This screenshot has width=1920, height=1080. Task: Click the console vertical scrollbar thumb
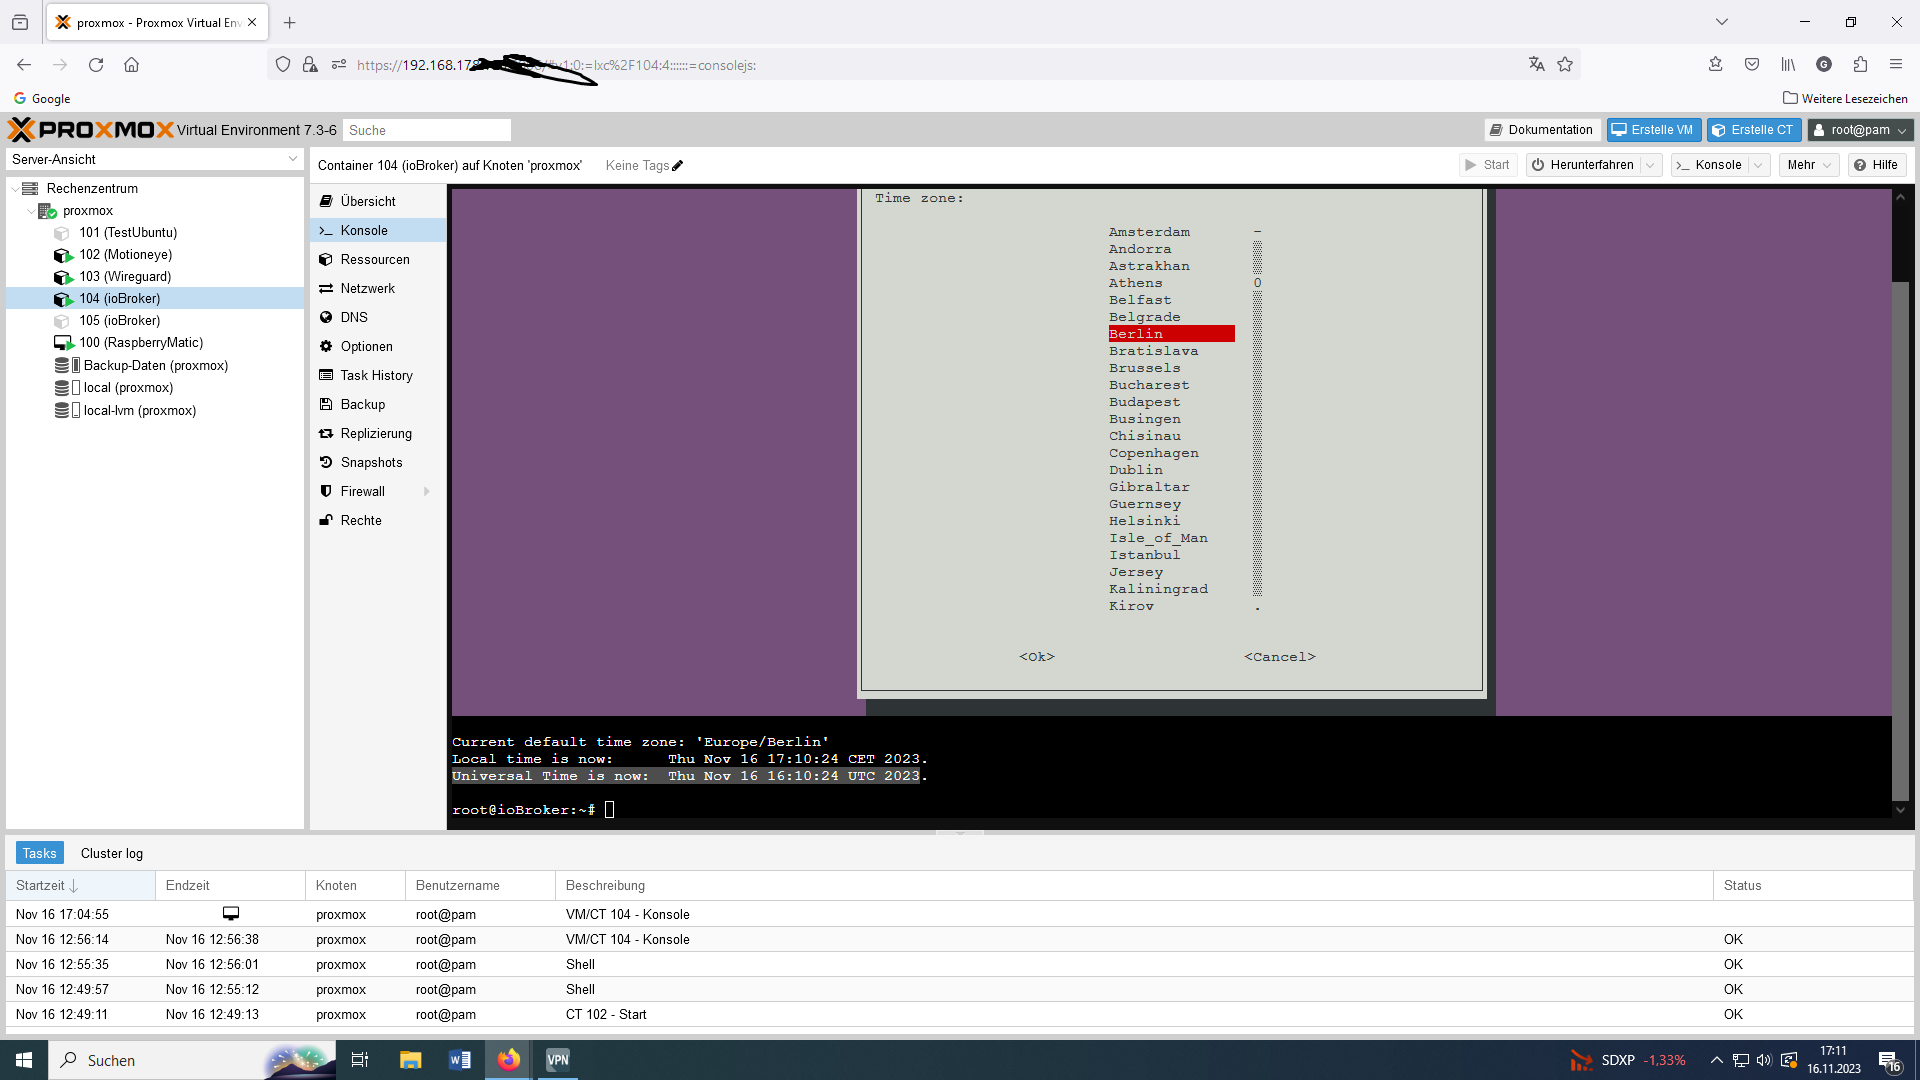(1900, 540)
